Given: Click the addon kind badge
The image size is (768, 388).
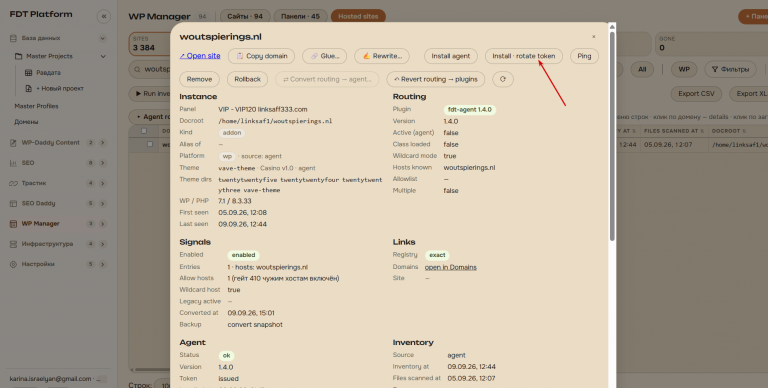Looking at the screenshot, I should 232,133.
